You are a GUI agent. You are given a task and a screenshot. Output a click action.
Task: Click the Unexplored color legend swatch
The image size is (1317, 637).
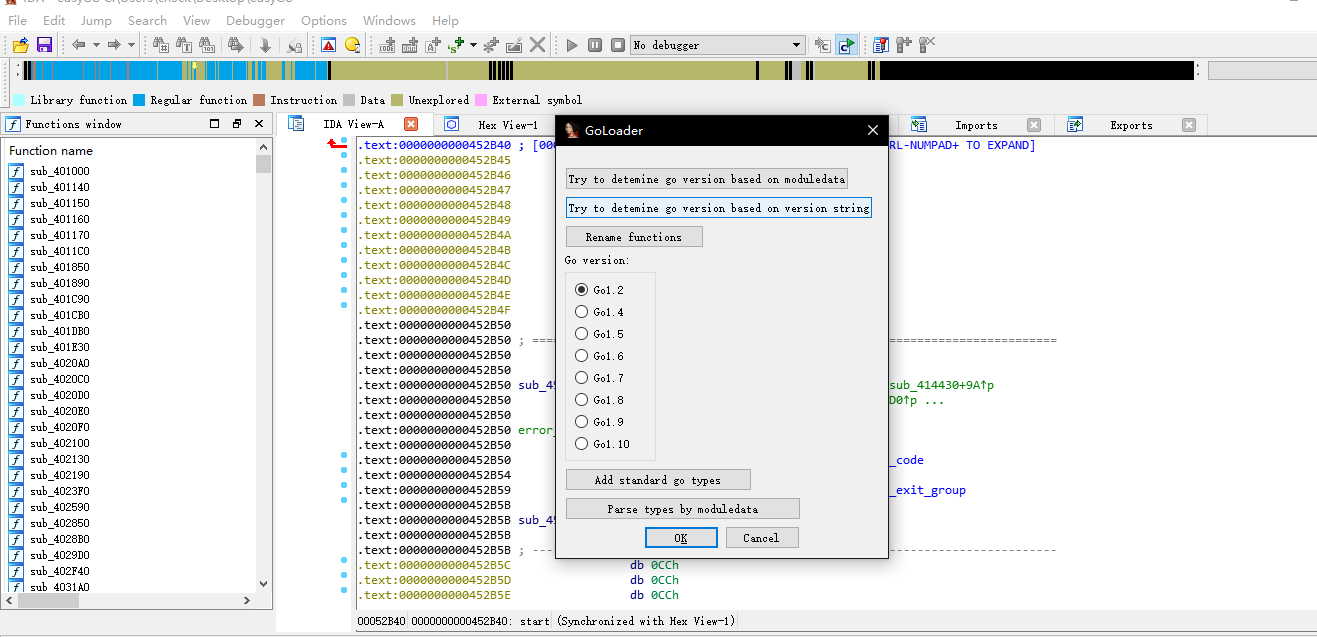click(x=397, y=100)
